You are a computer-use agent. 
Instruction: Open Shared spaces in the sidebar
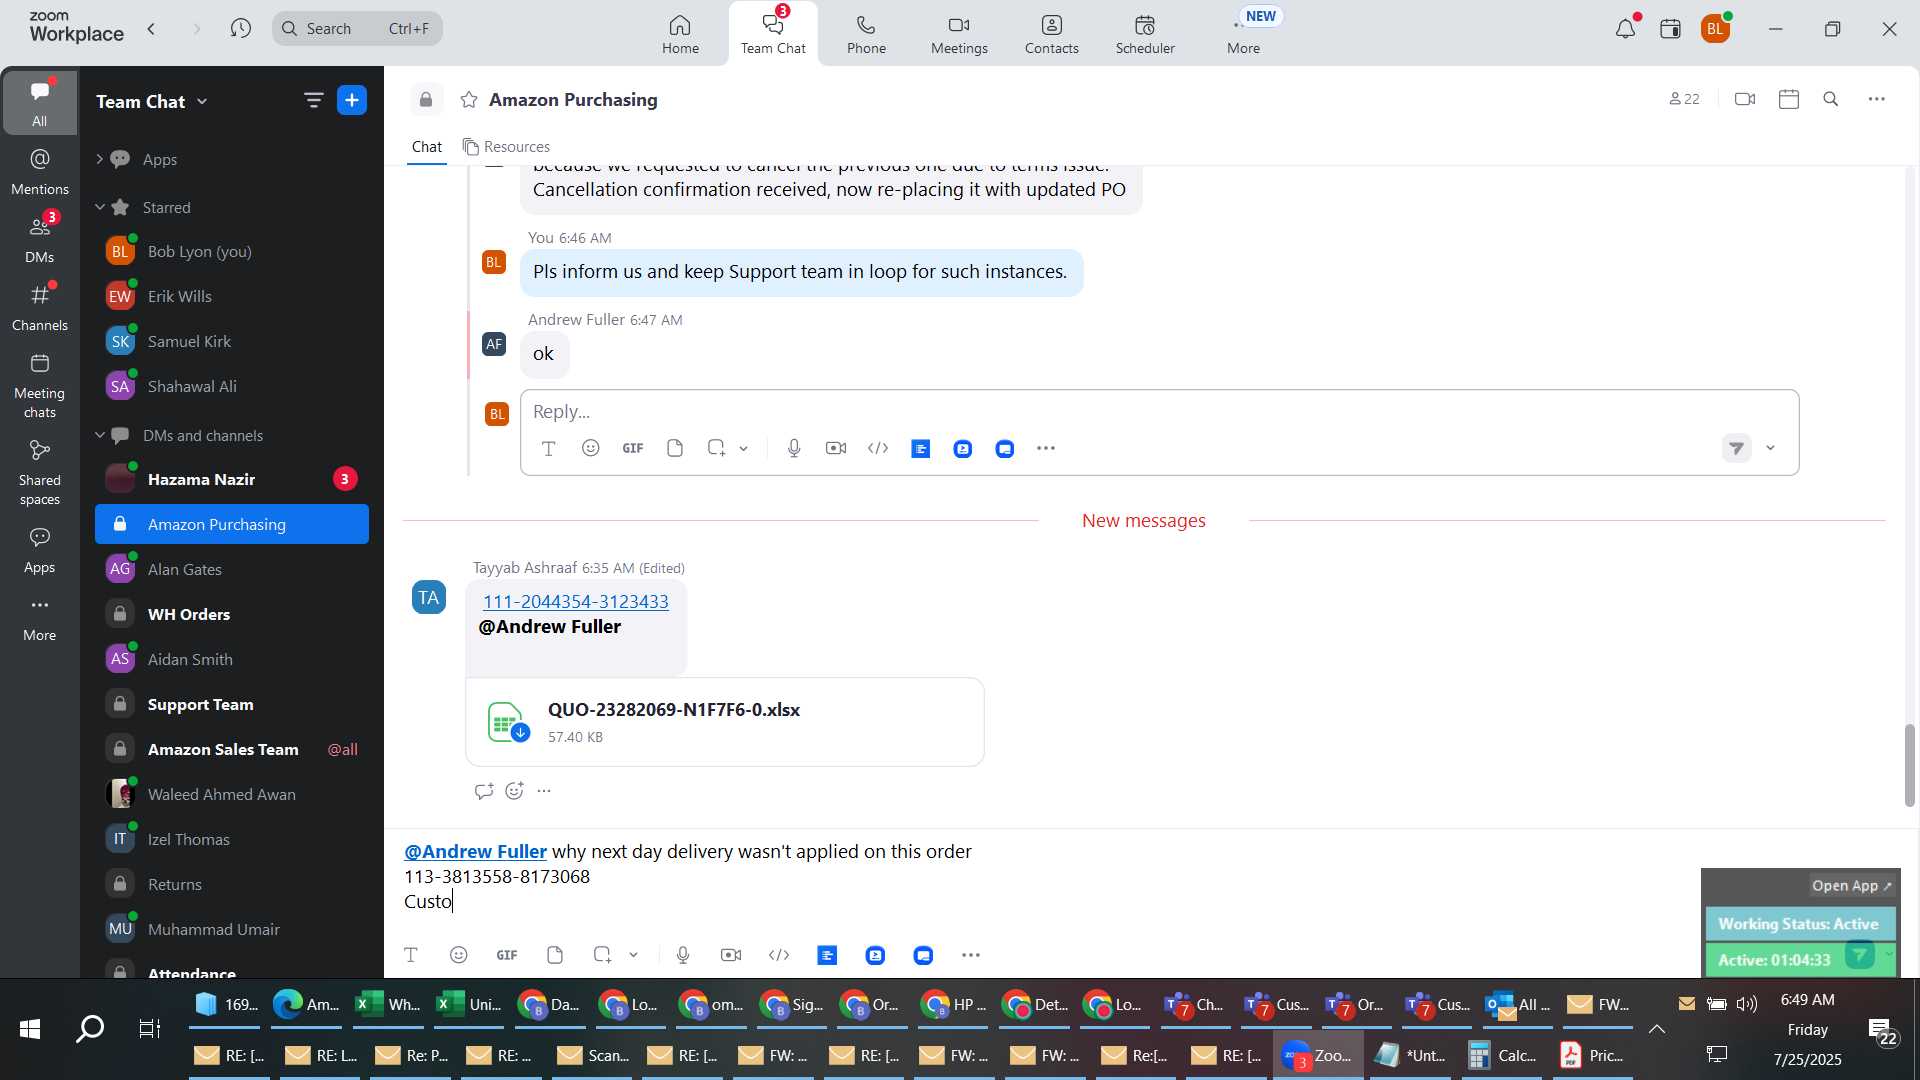[39, 472]
